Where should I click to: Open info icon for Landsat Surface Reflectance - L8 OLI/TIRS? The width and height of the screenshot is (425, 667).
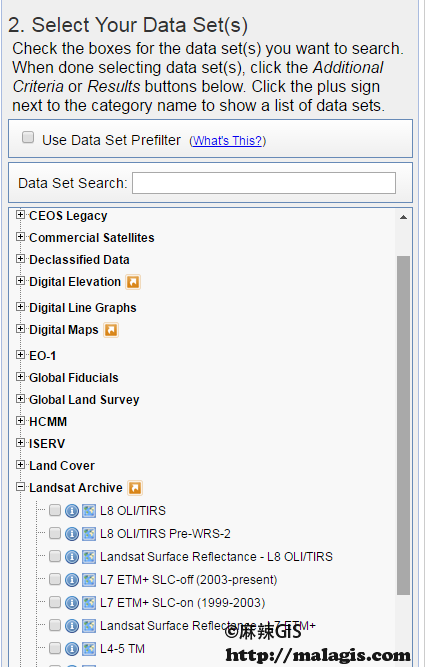72,556
